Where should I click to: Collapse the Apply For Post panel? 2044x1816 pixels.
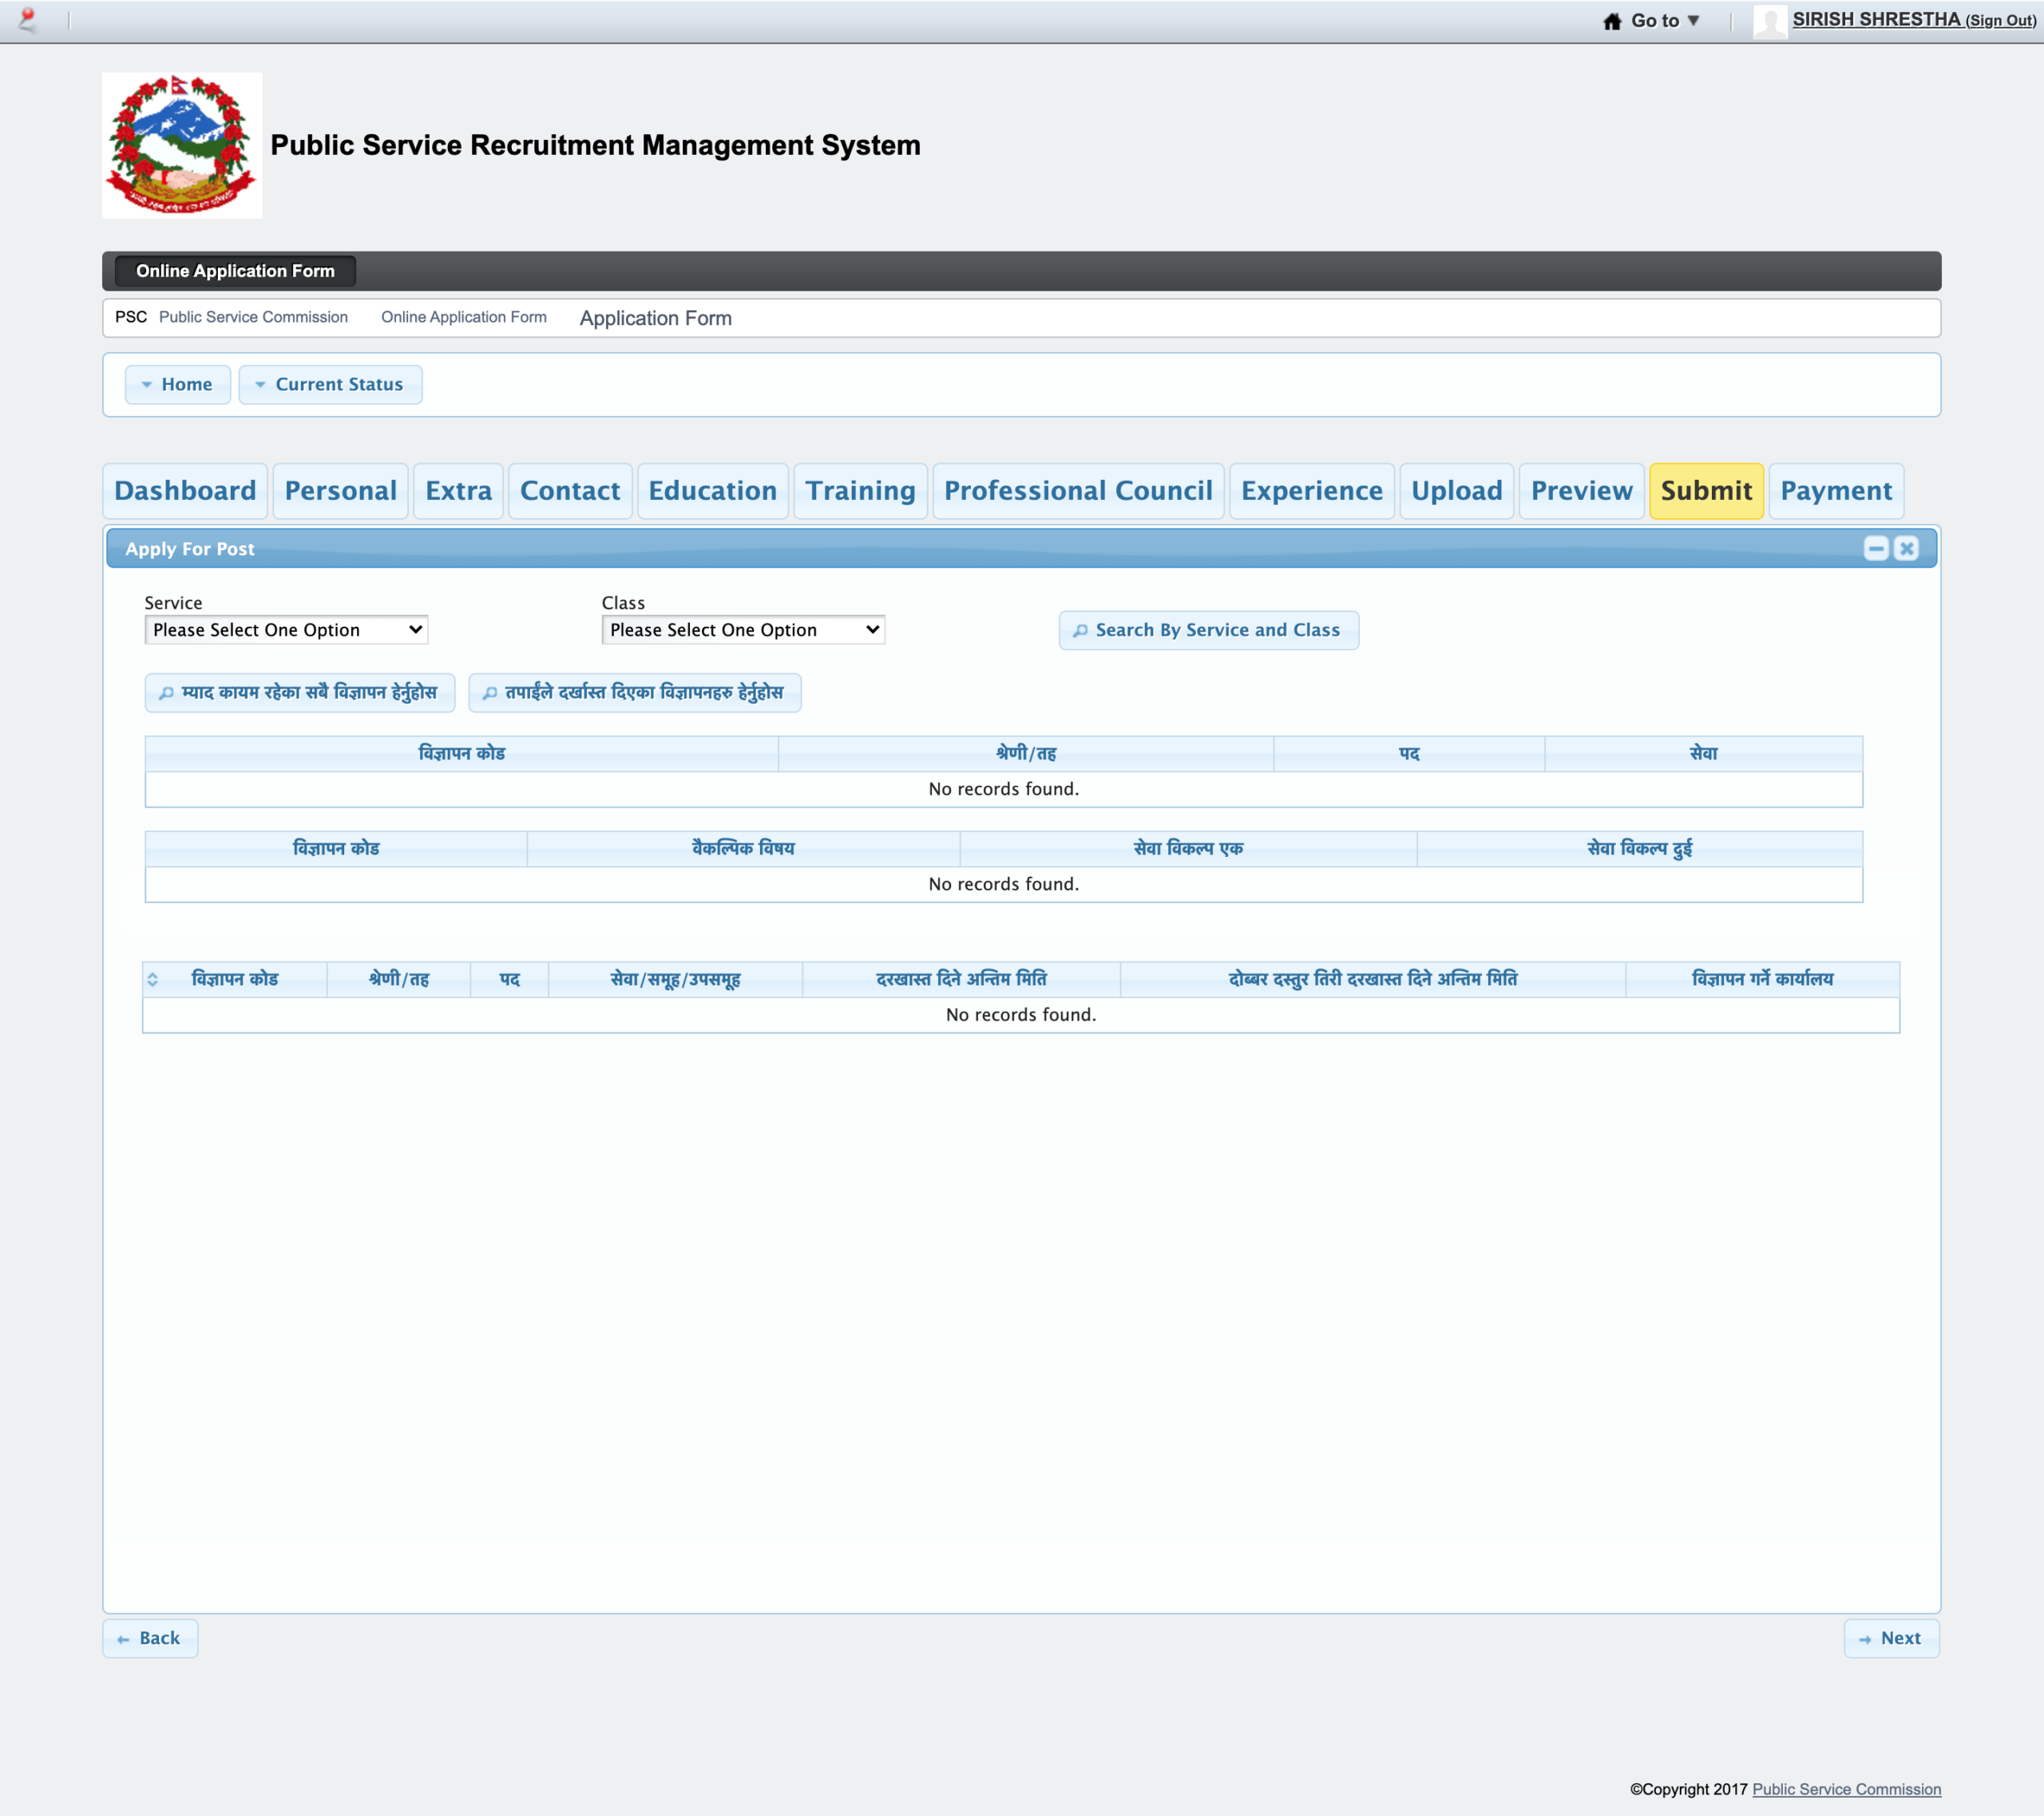[1875, 548]
